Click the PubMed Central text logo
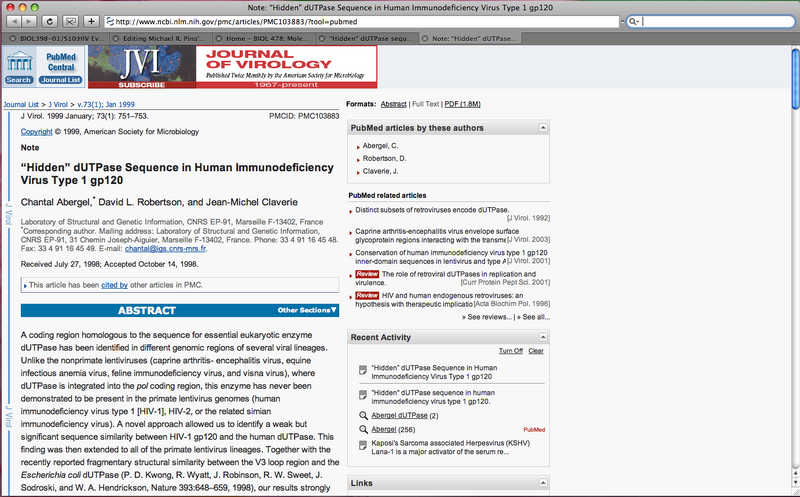 [61, 62]
